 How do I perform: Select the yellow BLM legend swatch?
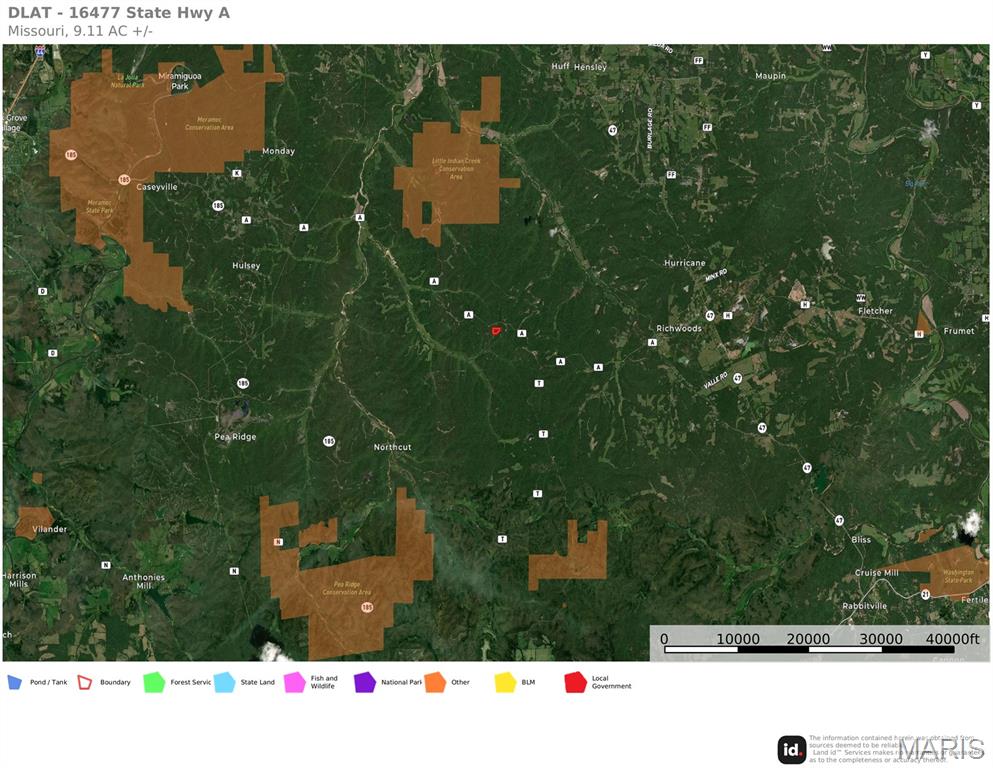(505, 682)
